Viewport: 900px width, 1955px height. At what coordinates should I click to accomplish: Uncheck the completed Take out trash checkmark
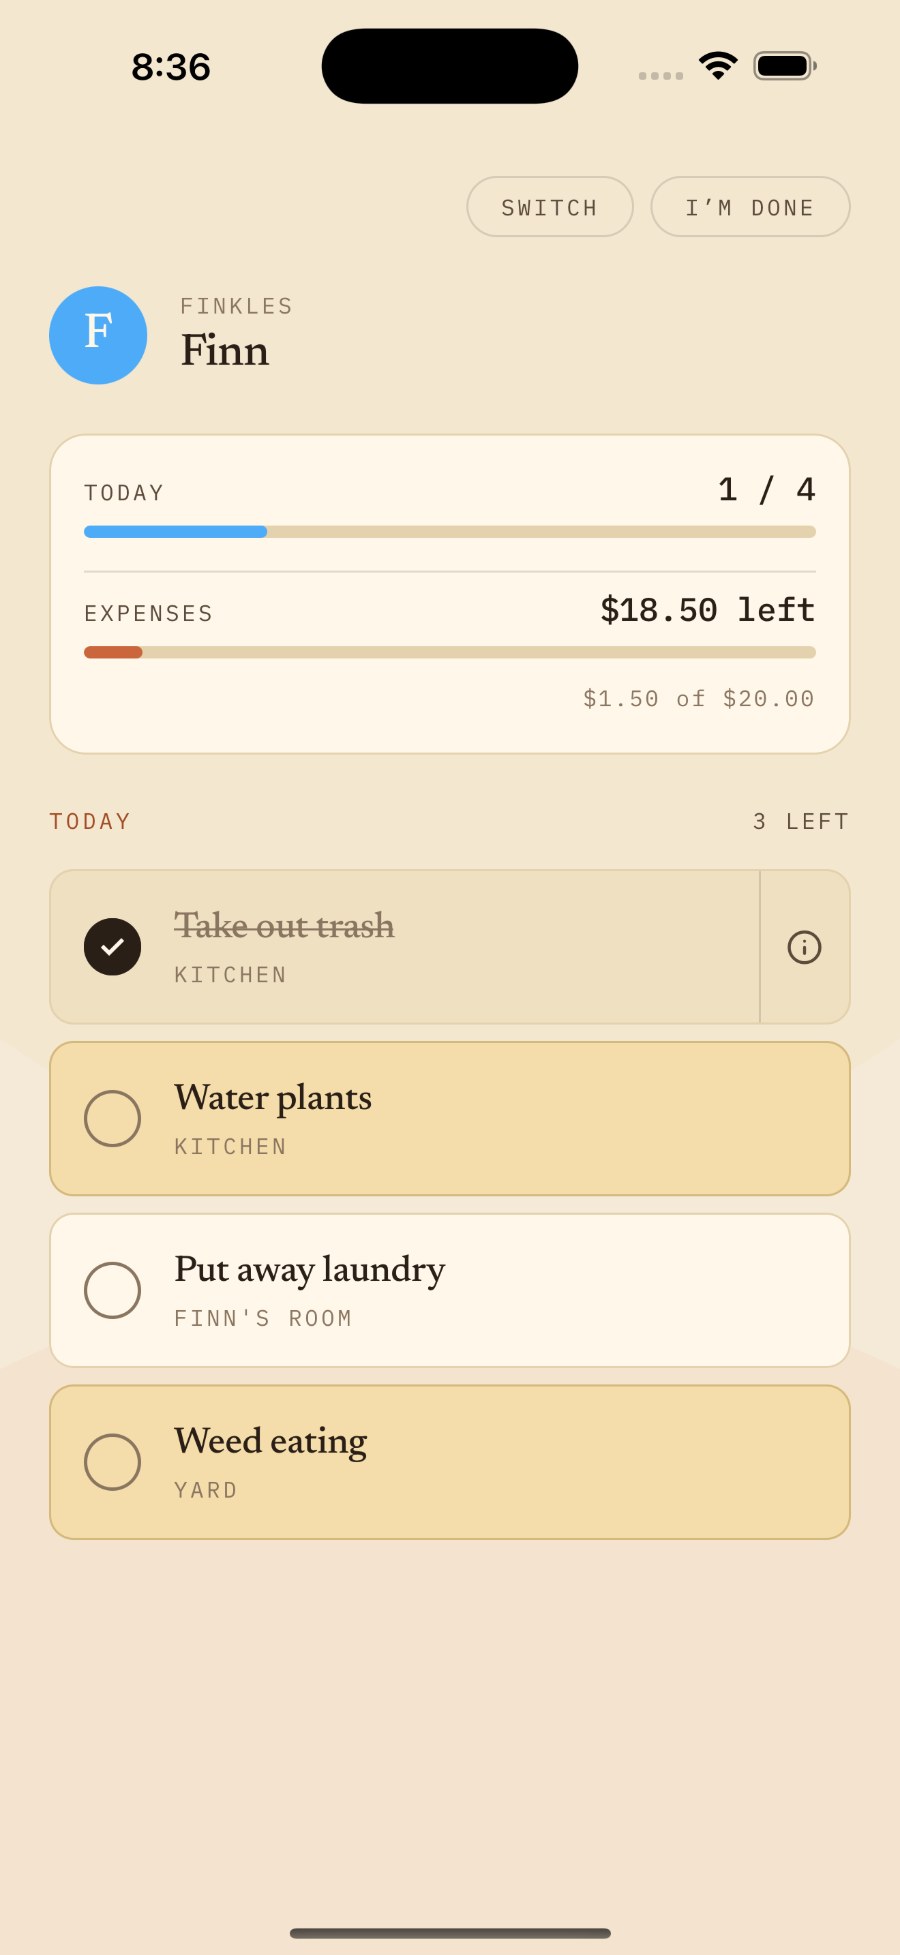tap(112, 947)
